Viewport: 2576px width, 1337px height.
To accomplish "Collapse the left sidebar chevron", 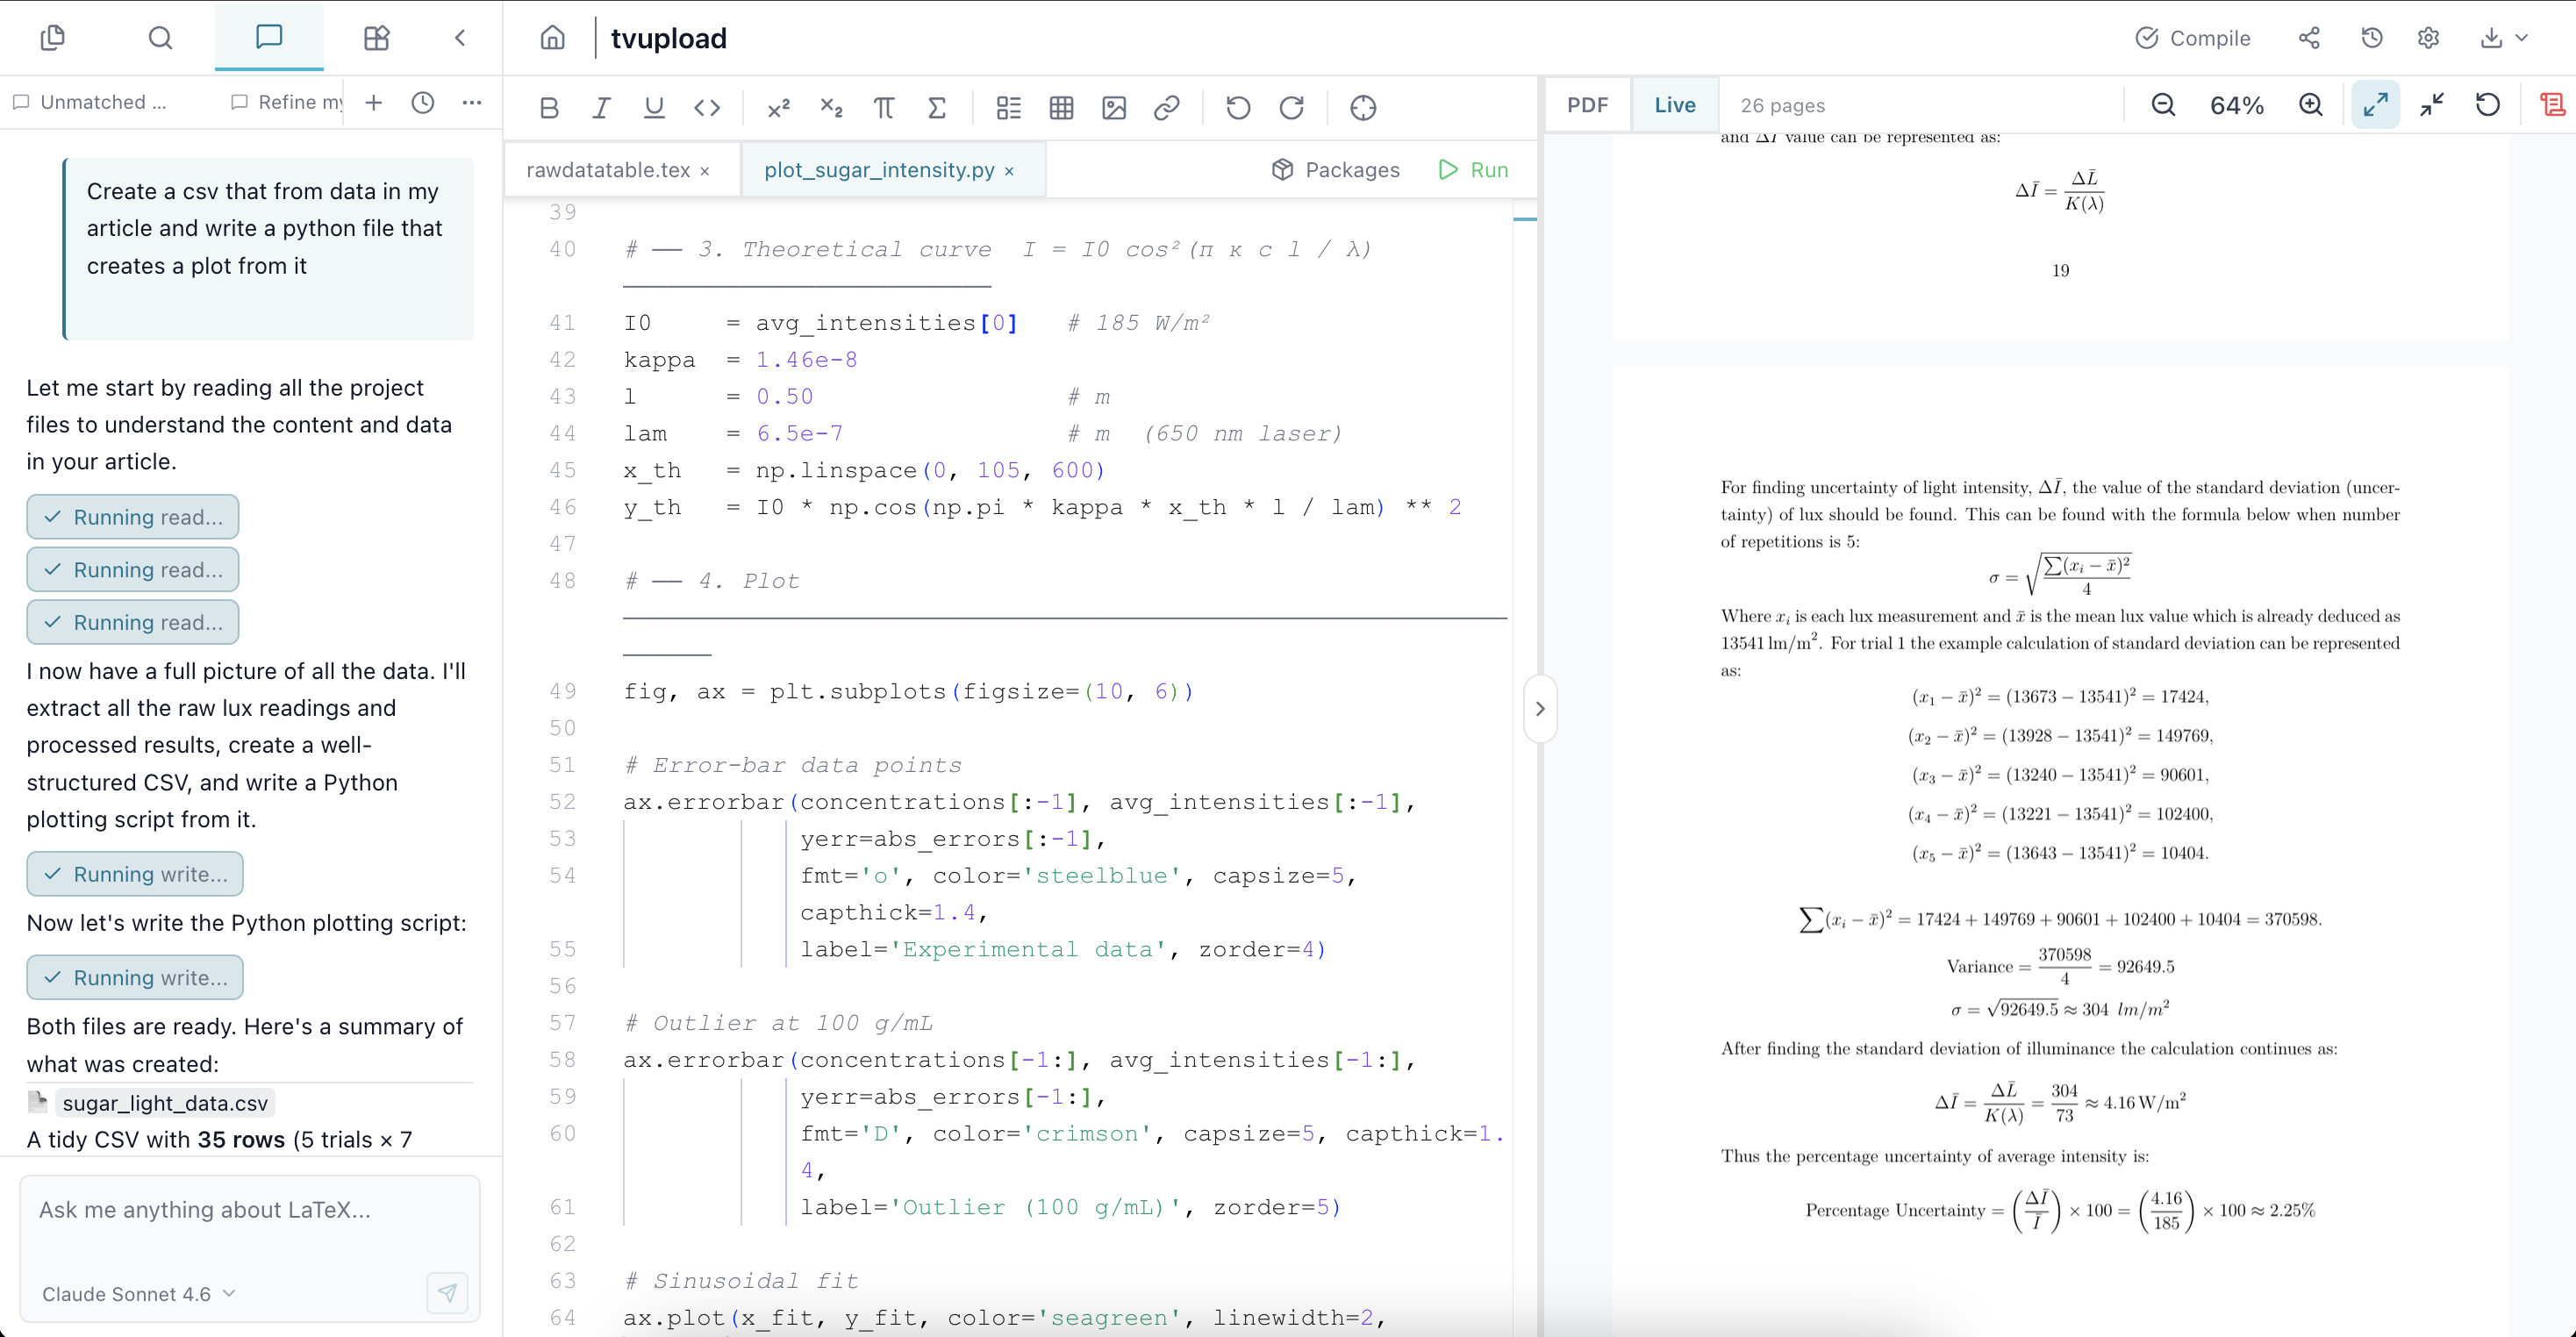I will point(460,38).
